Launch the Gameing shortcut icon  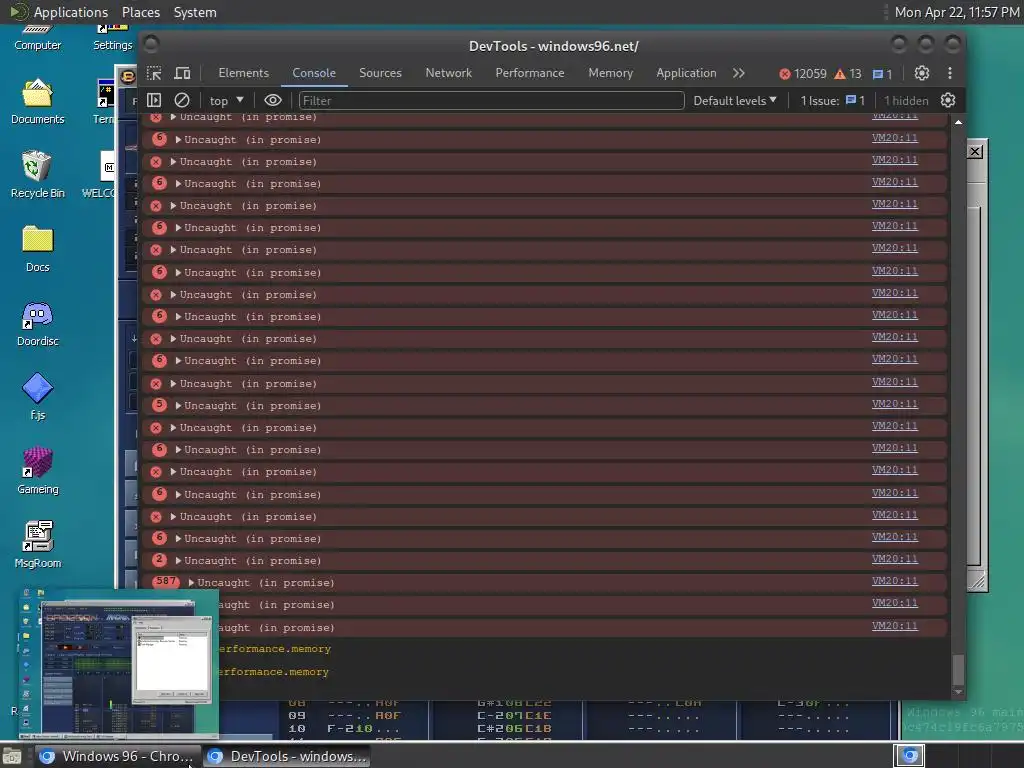tap(37, 472)
